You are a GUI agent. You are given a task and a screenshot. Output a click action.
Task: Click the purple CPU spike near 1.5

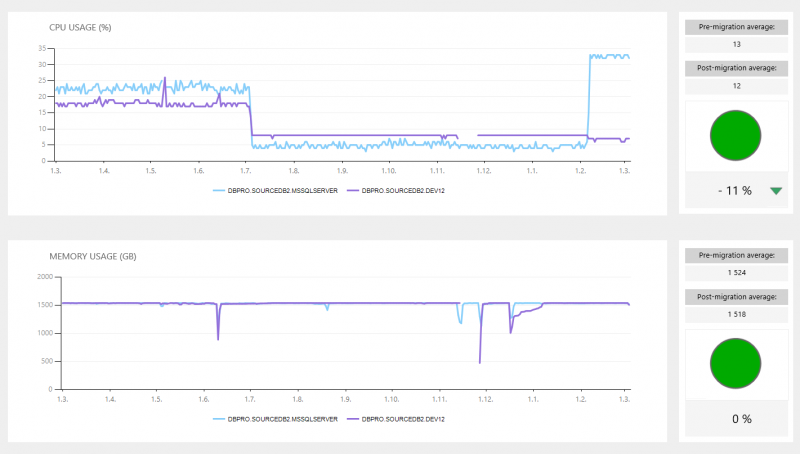pyautogui.click(x=165, y=78)
